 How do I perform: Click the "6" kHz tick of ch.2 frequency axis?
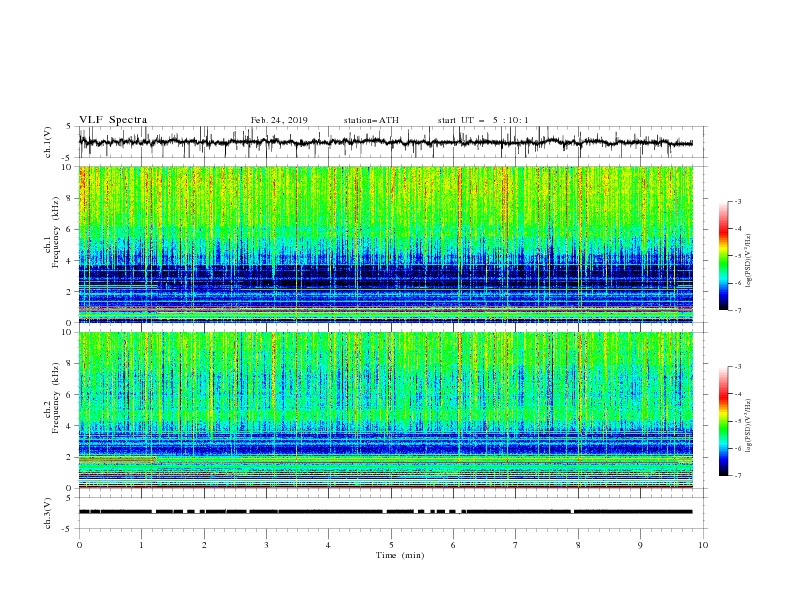tap(70, 394)
